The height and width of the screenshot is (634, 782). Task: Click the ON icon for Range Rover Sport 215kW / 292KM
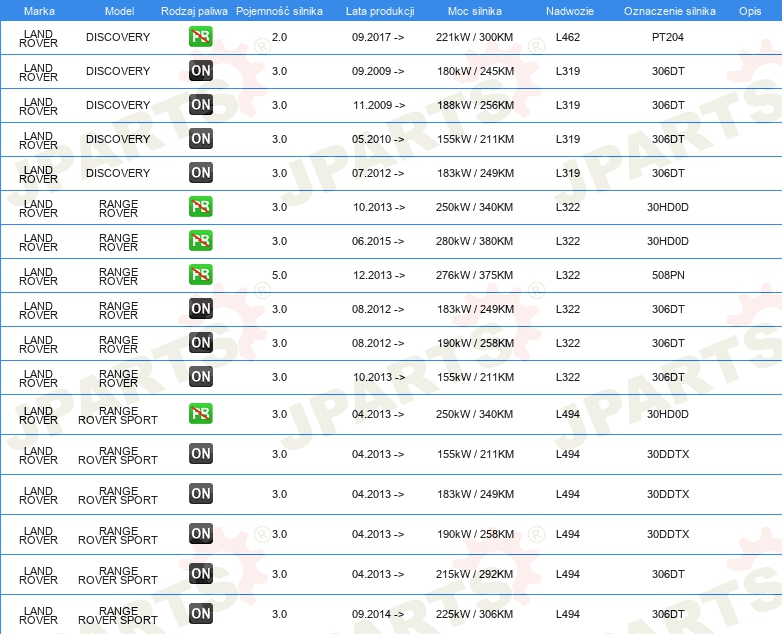click(x=200, y=573)
